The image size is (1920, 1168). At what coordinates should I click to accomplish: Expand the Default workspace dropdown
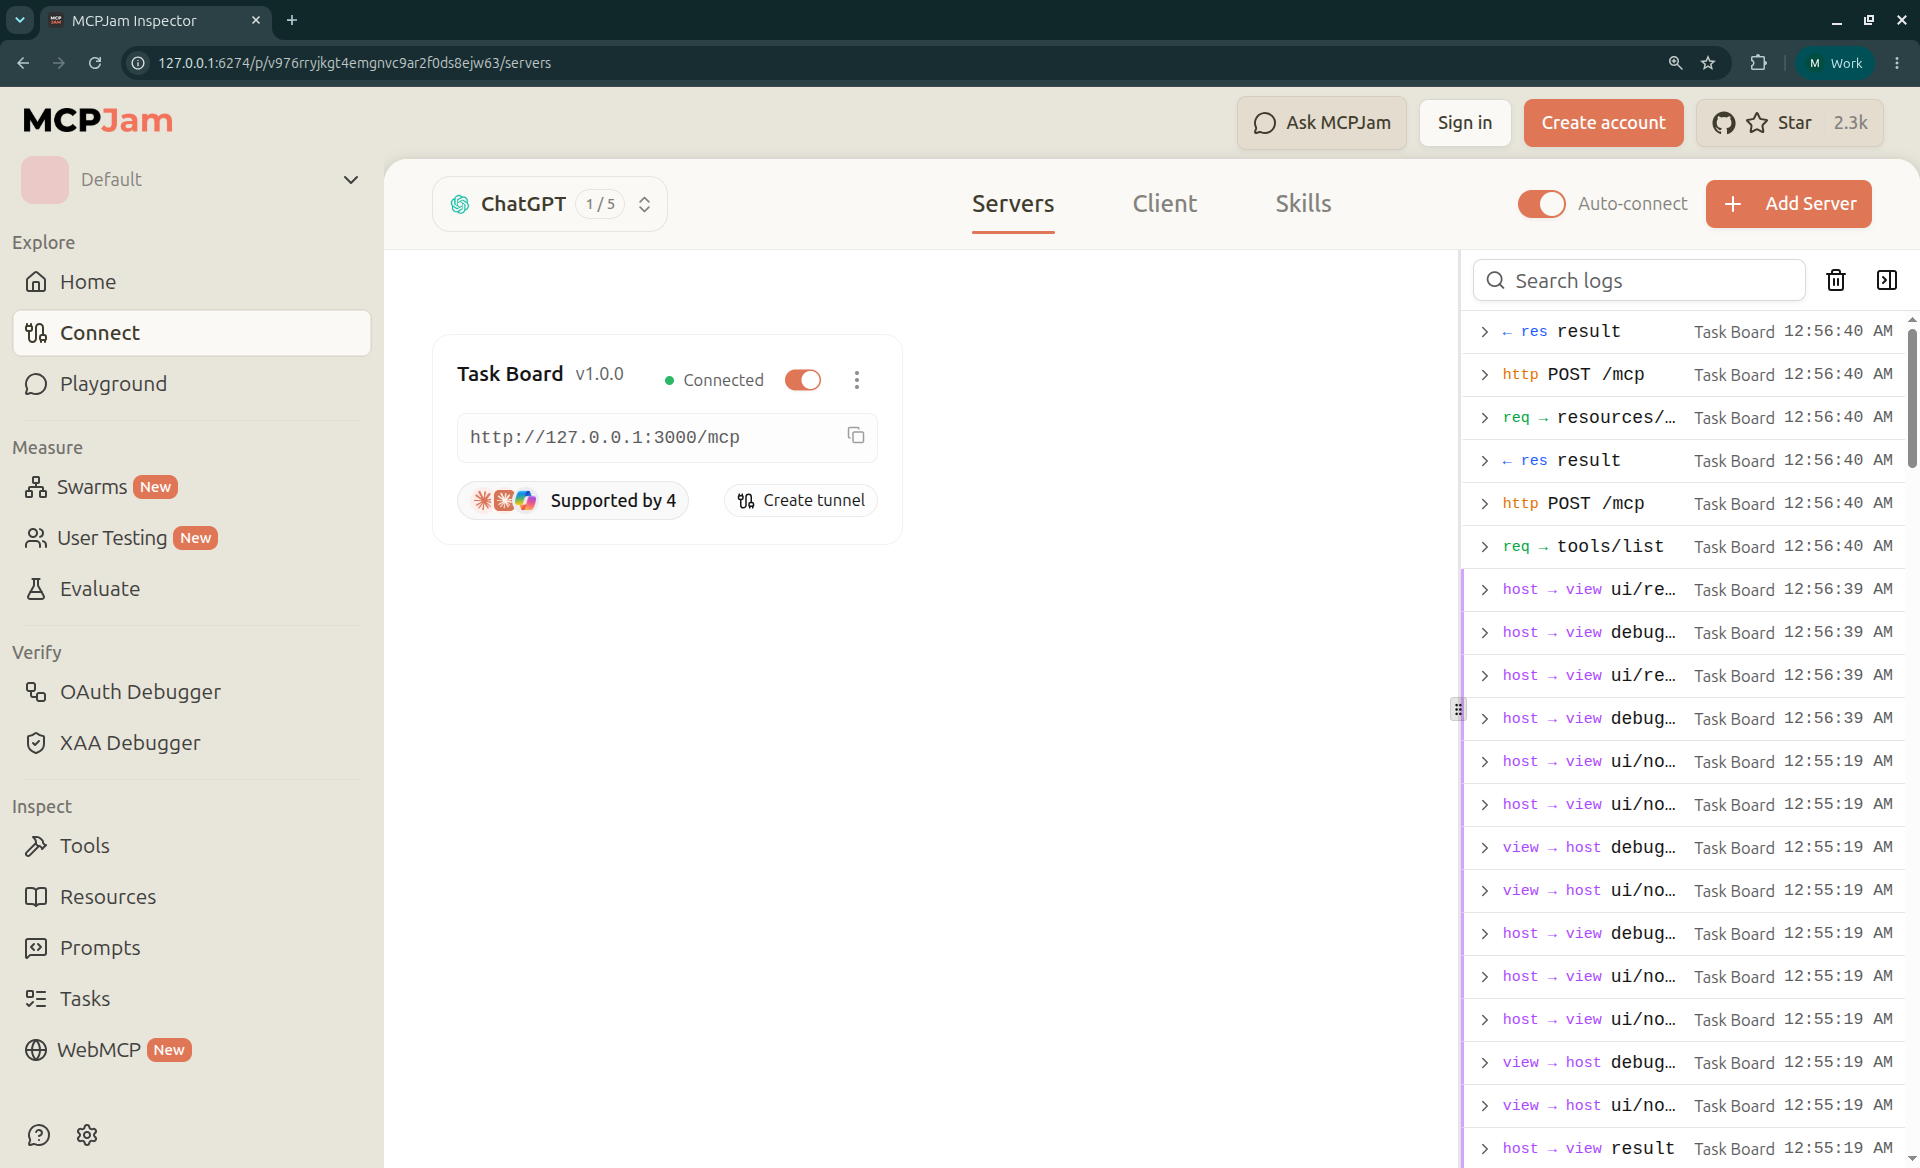[x=191, y=180]
